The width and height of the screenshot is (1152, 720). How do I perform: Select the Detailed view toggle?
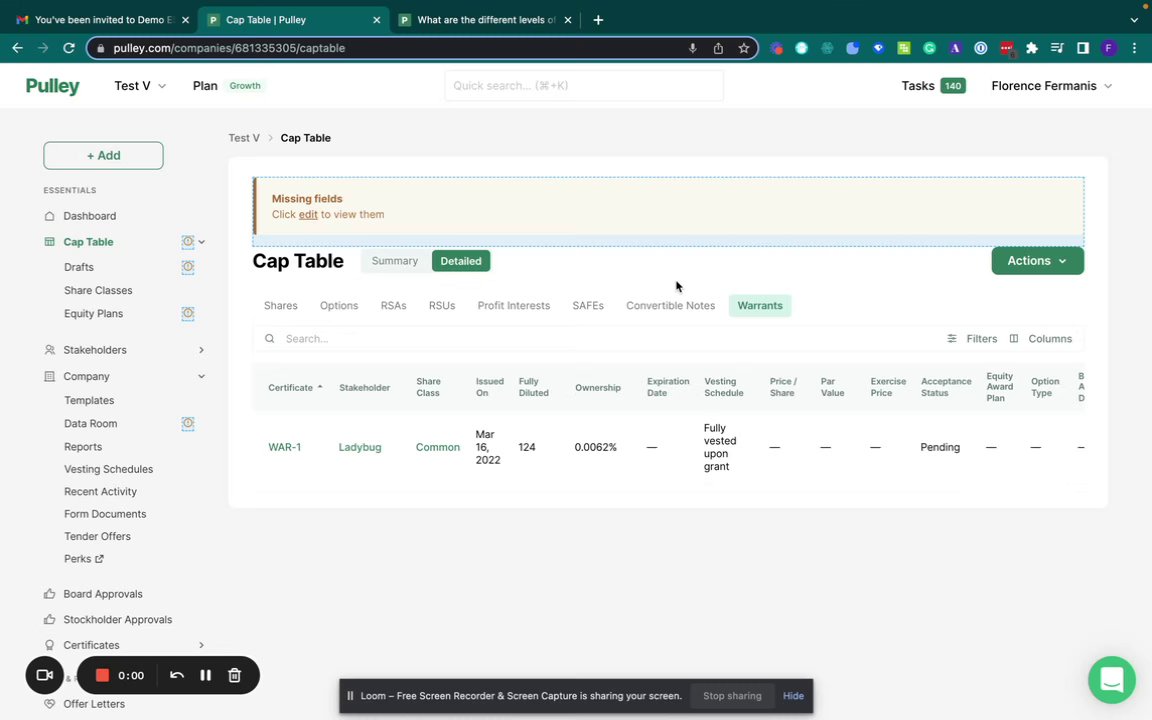pos(461,261)
